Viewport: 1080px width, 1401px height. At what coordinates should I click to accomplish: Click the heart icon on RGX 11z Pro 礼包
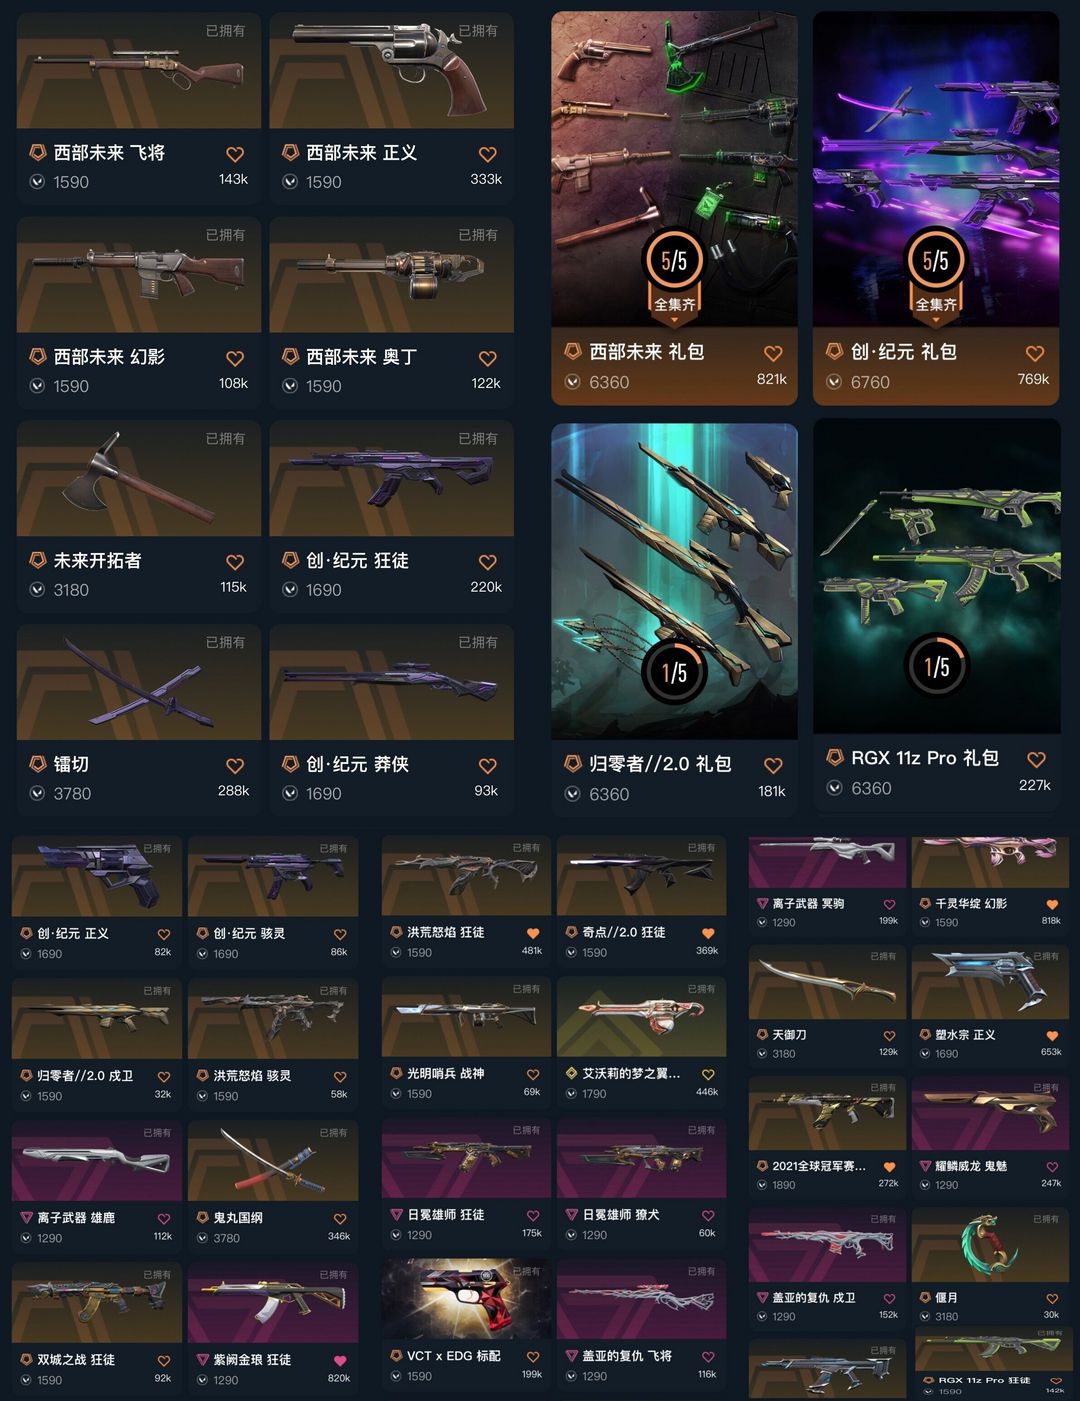(x=1037, y=760)
